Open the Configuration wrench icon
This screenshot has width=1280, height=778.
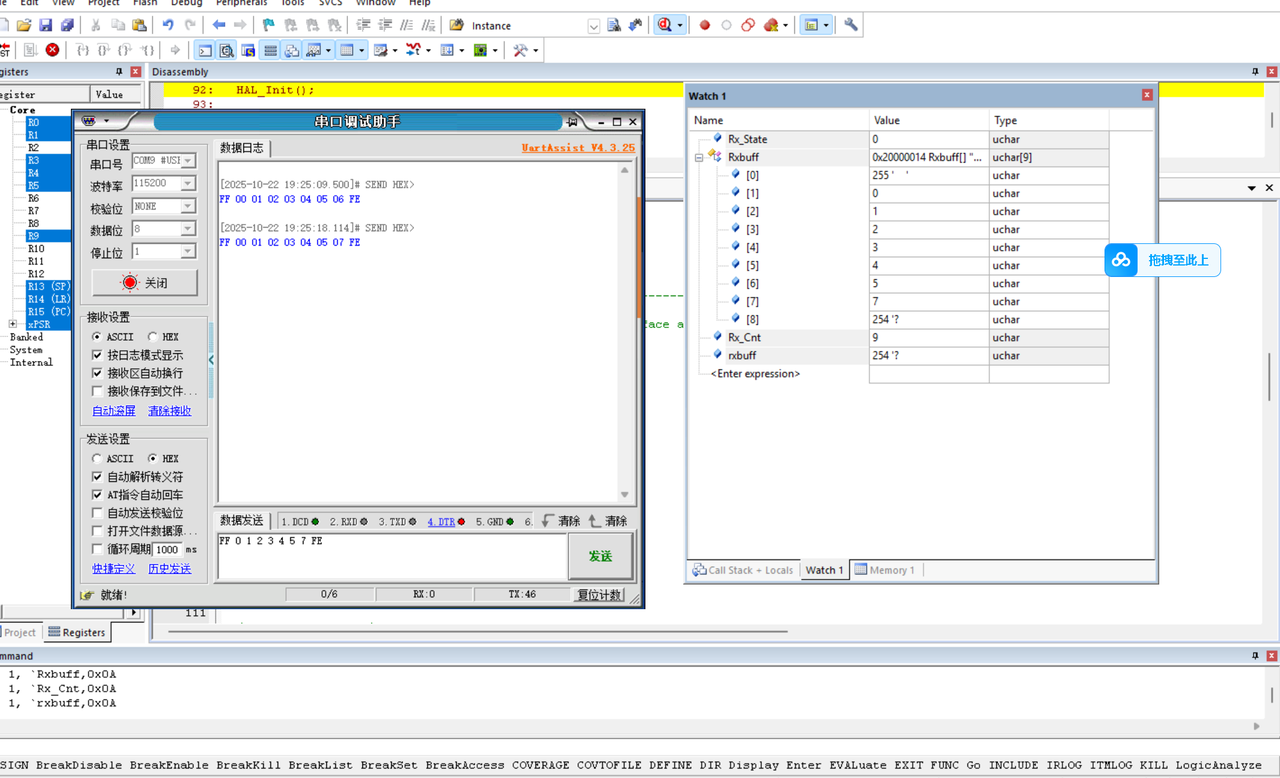coord(851,25)
